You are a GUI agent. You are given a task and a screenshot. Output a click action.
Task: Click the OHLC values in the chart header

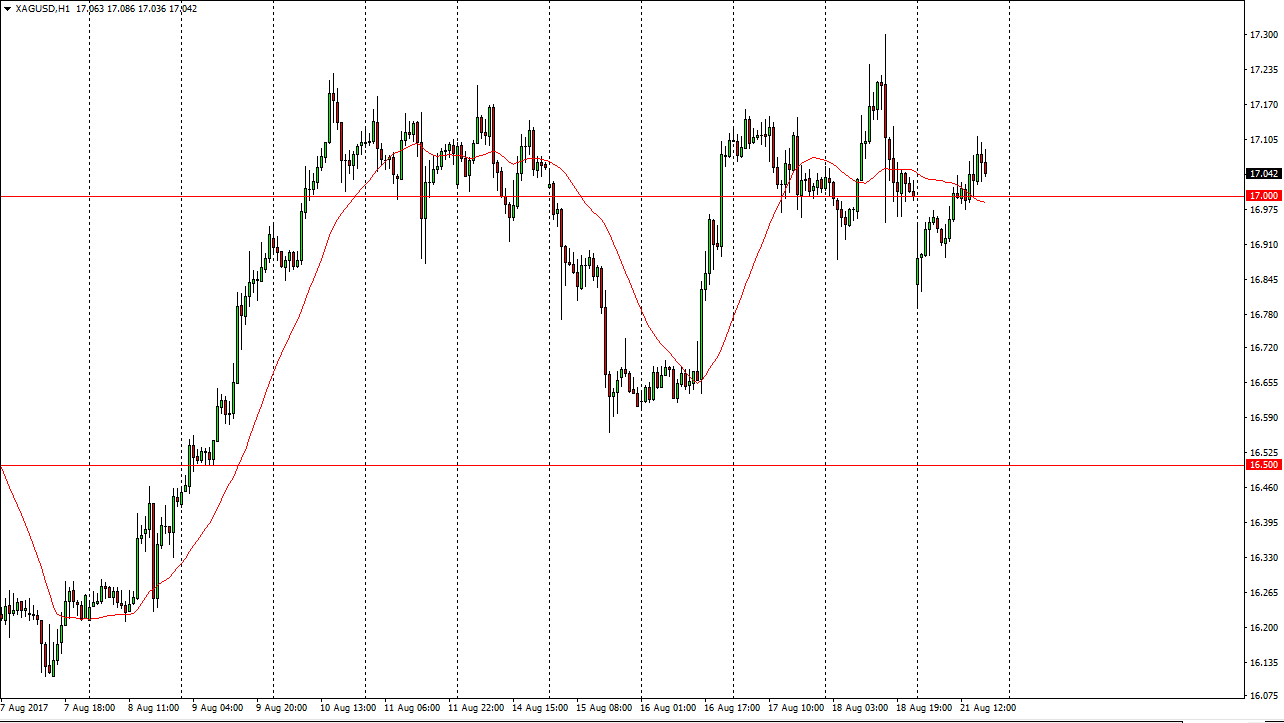(x=137, y=9)
